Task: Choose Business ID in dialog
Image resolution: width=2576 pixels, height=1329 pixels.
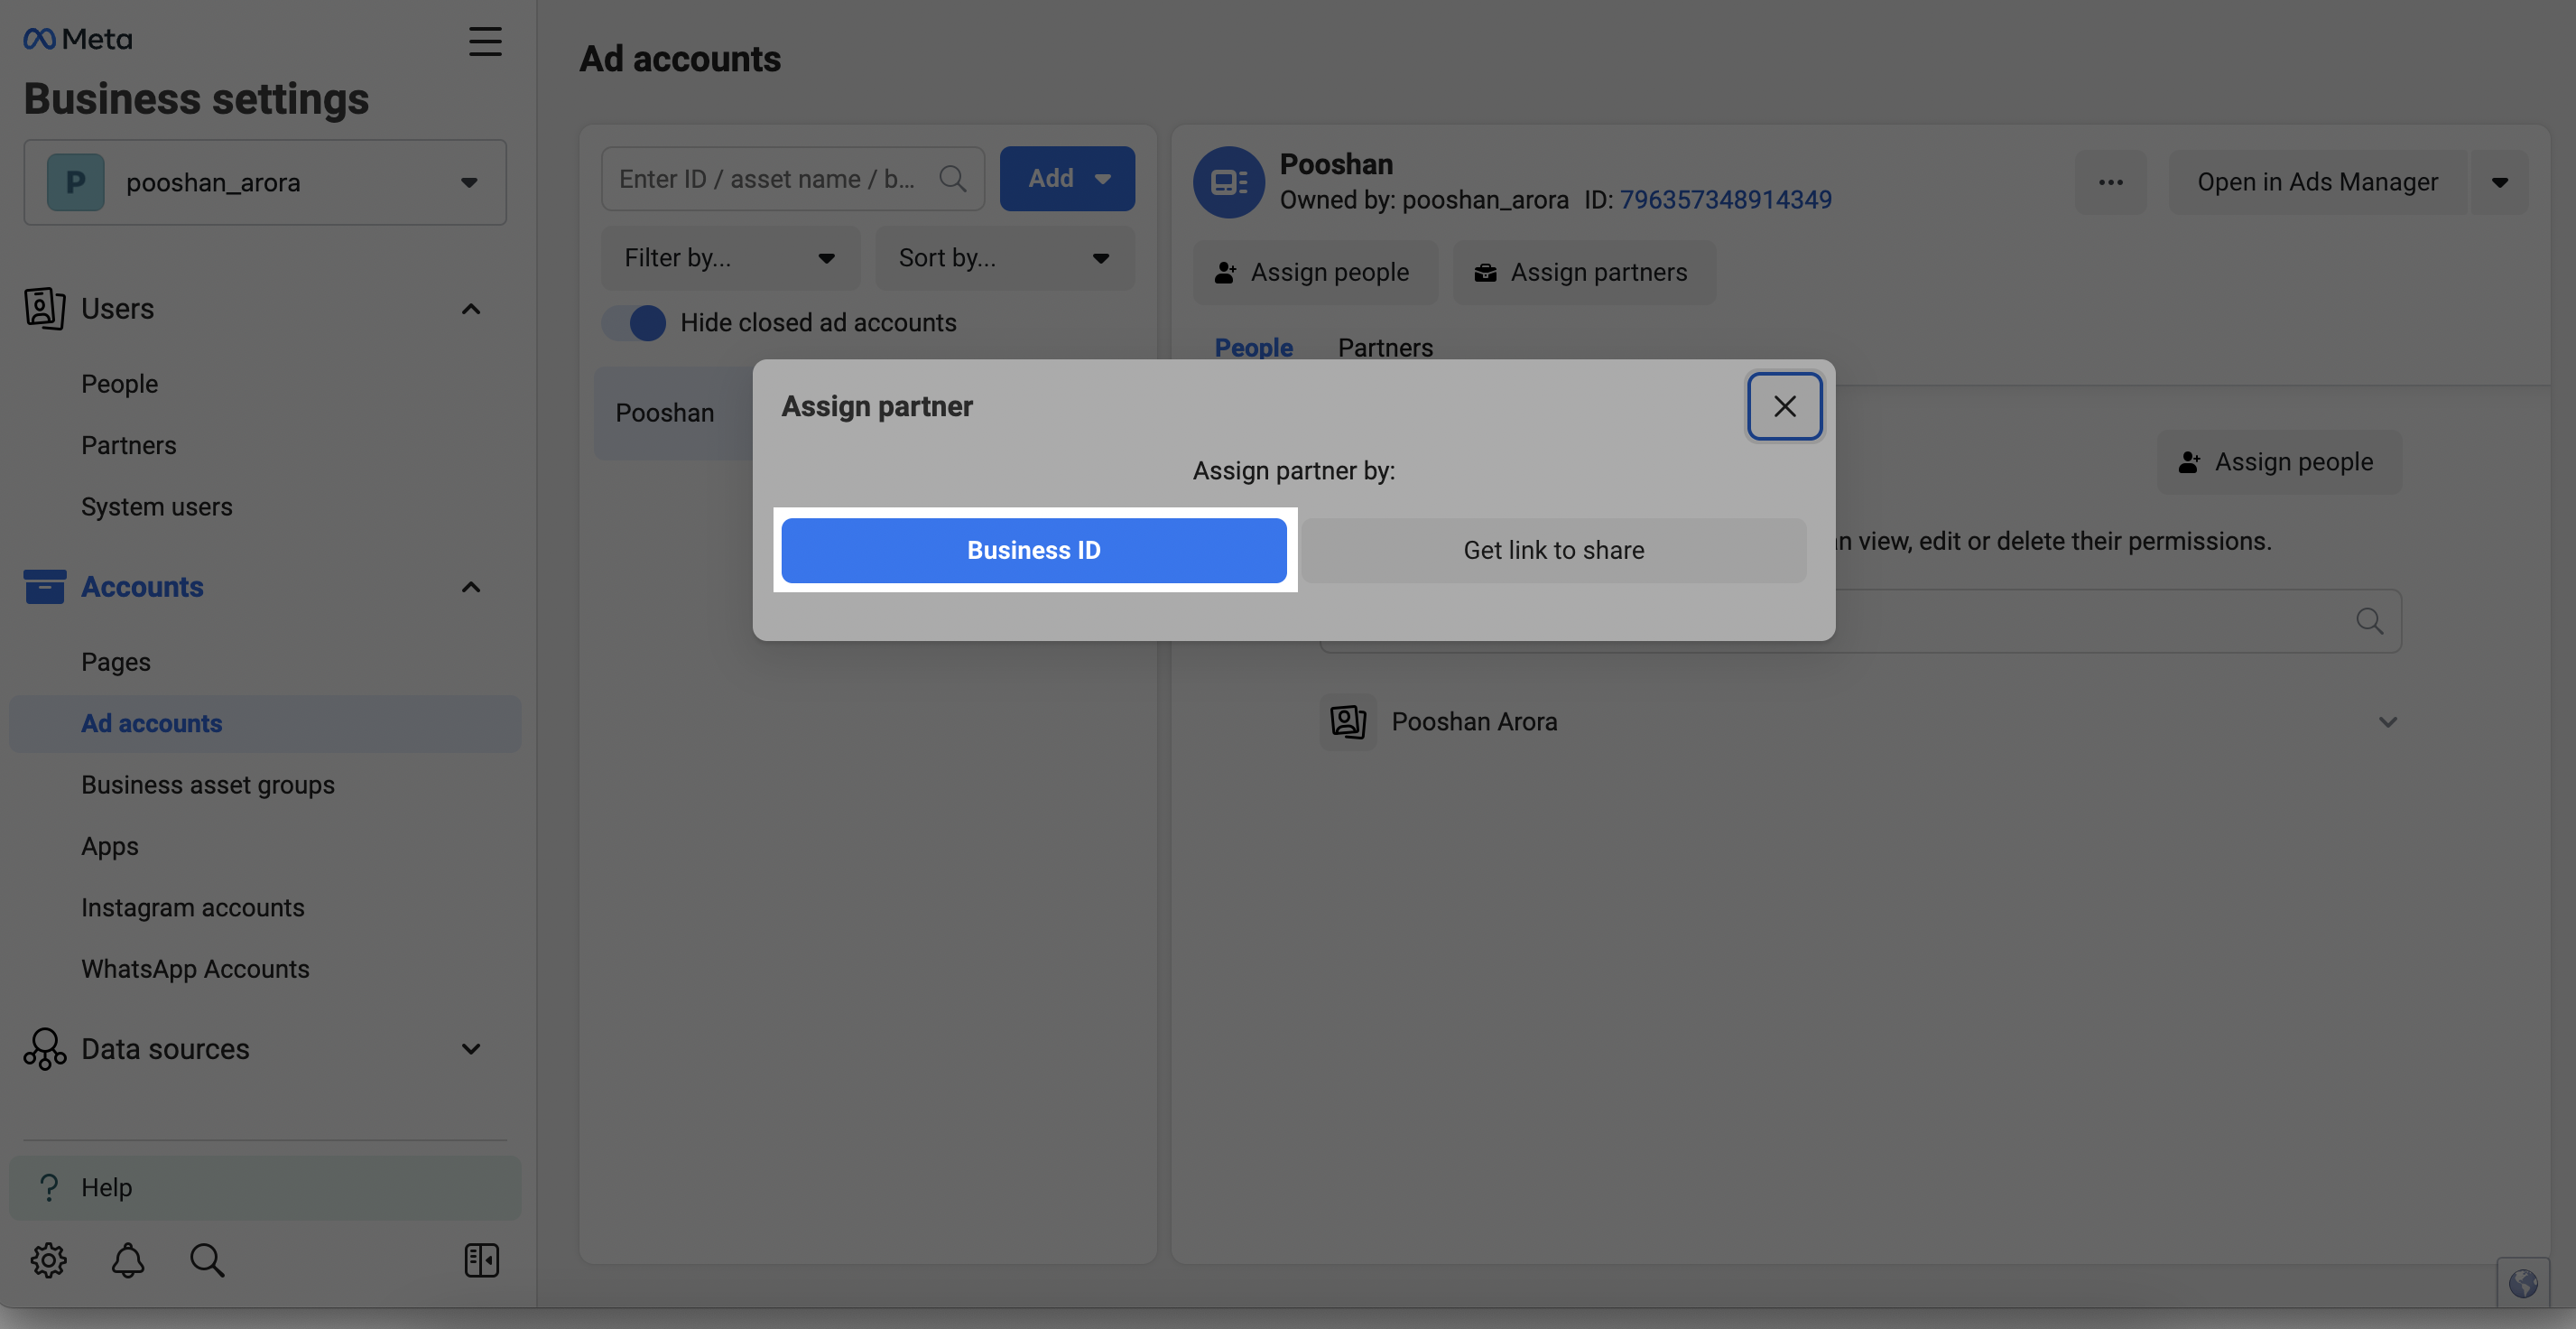Action: point(1033,550)
